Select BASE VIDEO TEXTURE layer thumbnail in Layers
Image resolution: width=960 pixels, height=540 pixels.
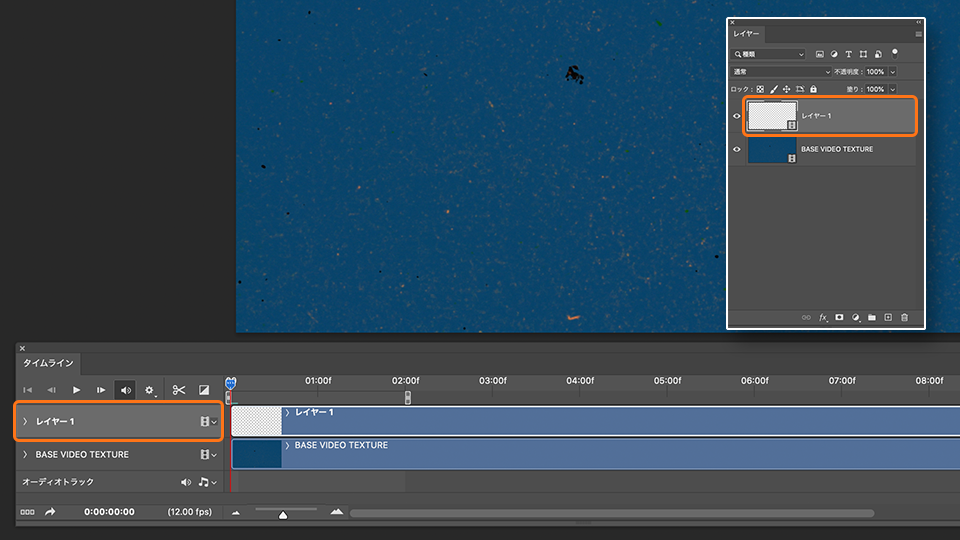tap(771, 150)
